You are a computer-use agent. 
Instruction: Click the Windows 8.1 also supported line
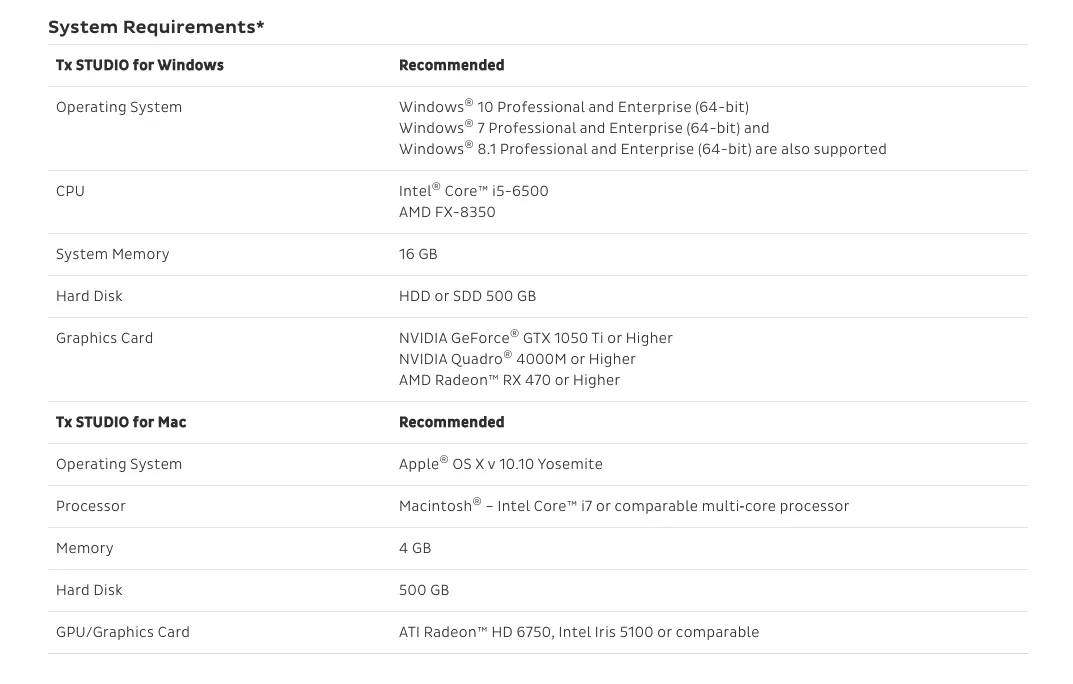(643, 149)
